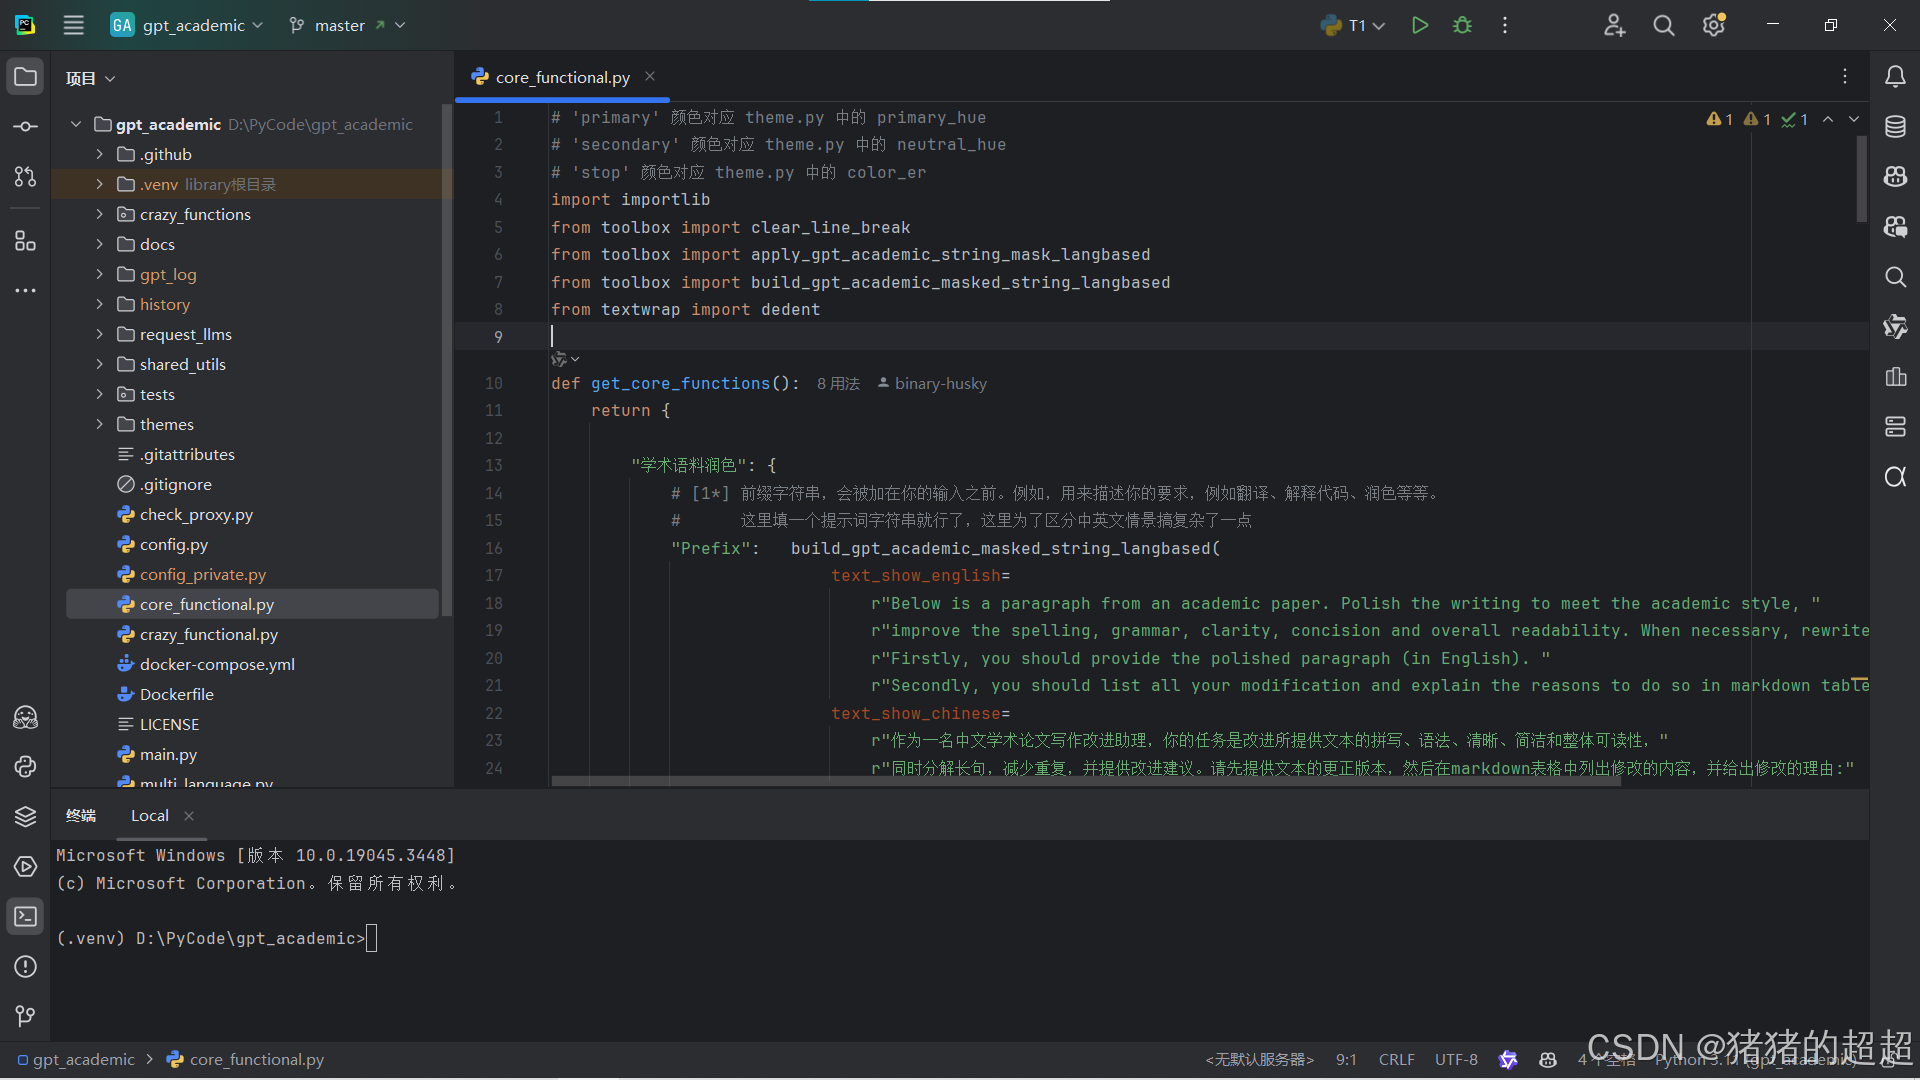
Task: Click the CRLF line separator widget
Action: pyautogui.click(x=1396, y=1060)
